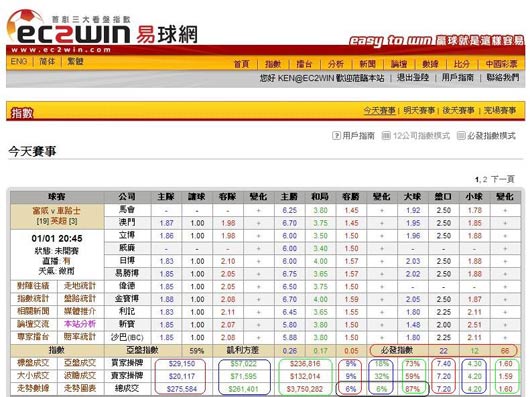
Task: Open 指數統計 link
Action: pyautogui.click(x=33, y=299)
